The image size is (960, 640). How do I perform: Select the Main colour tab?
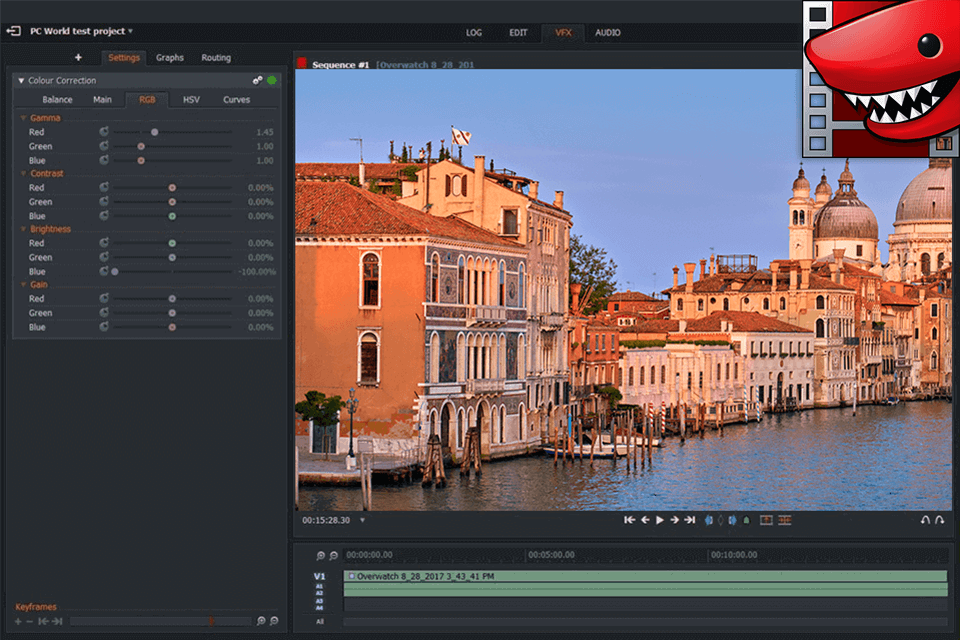102,99
